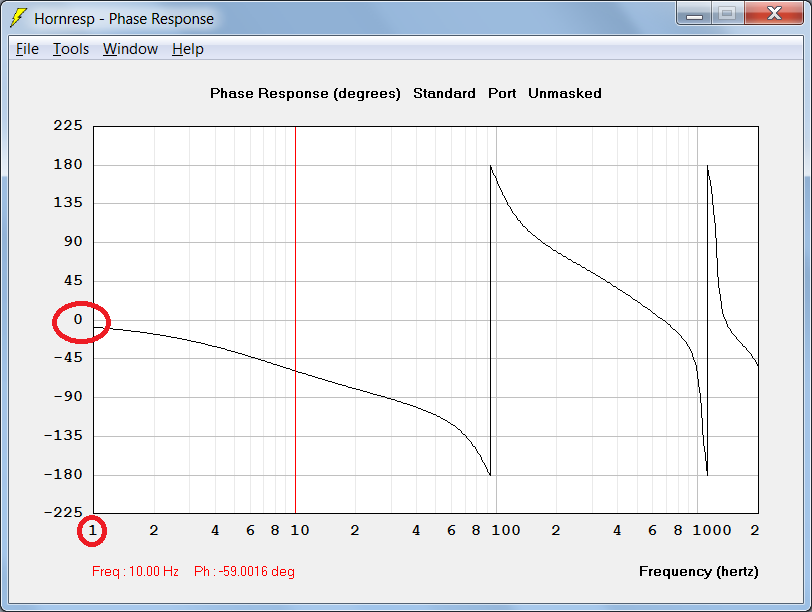Image resolution: width=812 pixels, height=612 pixels.
Task: Click the Hornresp lightning bolt icon
Action: pyautogui.click(x=18, y=18)
